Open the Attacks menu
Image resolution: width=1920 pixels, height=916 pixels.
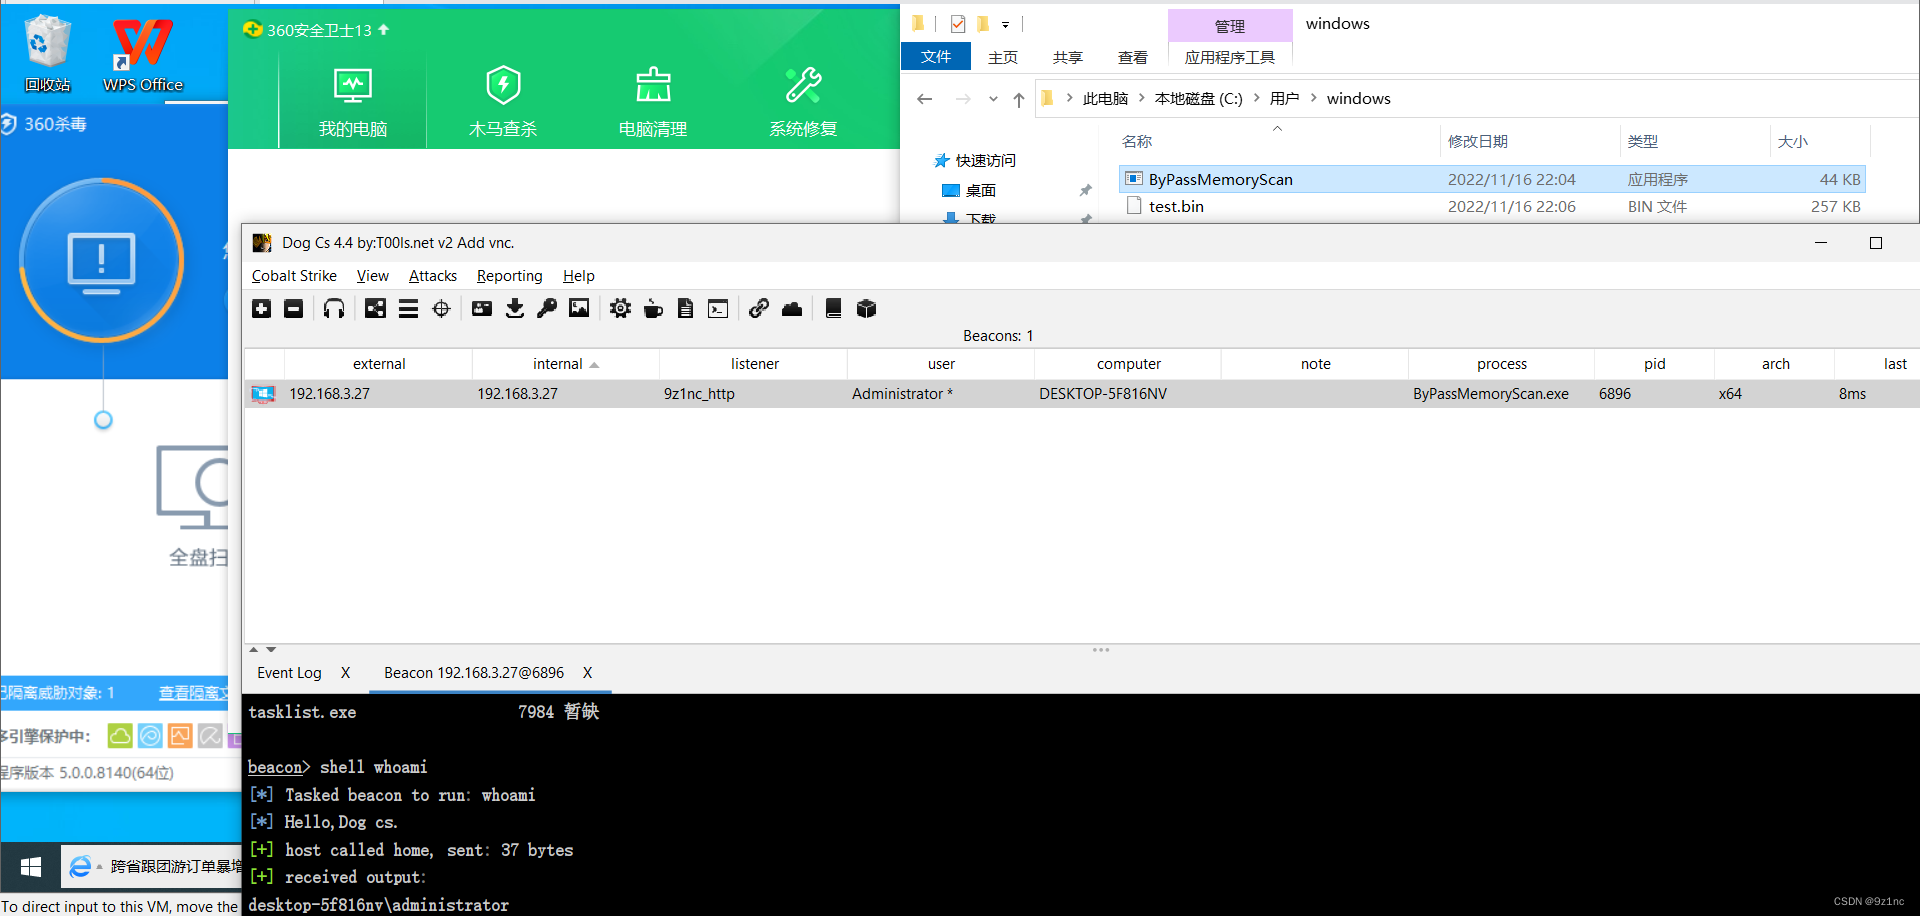(x=433, y=276)
